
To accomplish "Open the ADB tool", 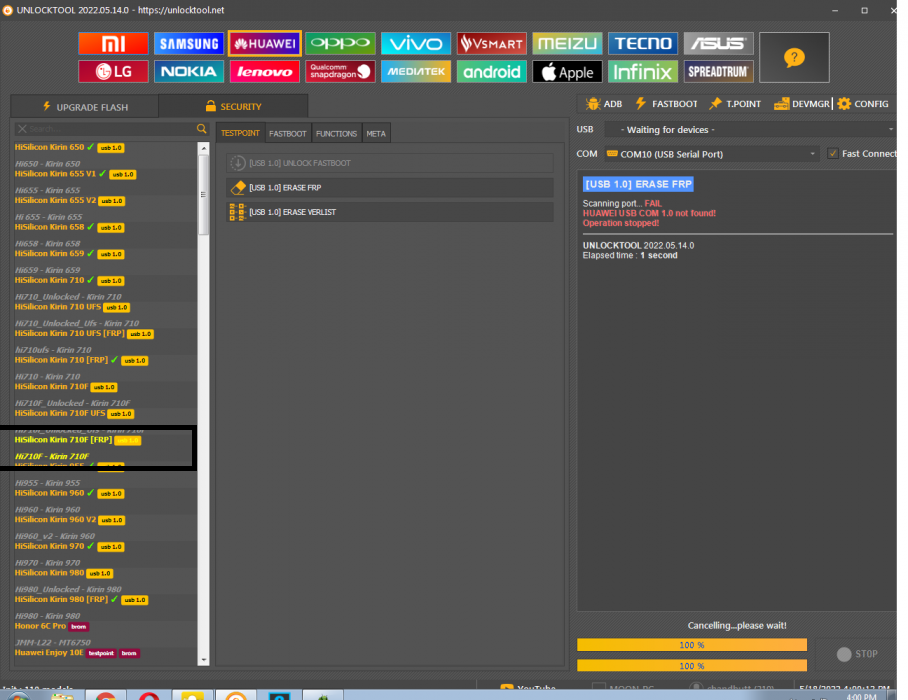I will point(604,104).
